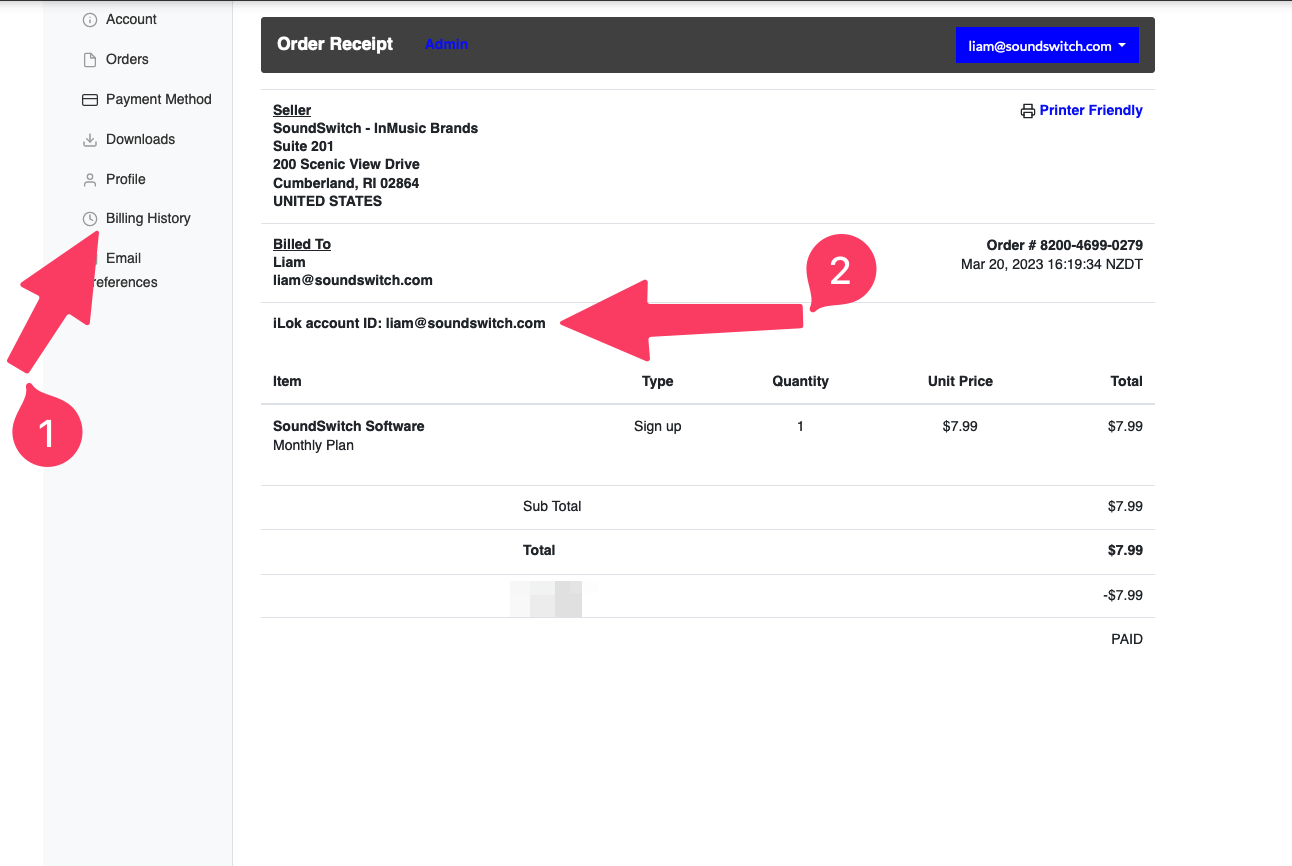Click the Suite 201 address line
The height and width of the screenshot is (866, 1292).
click(x=304, y=146)
